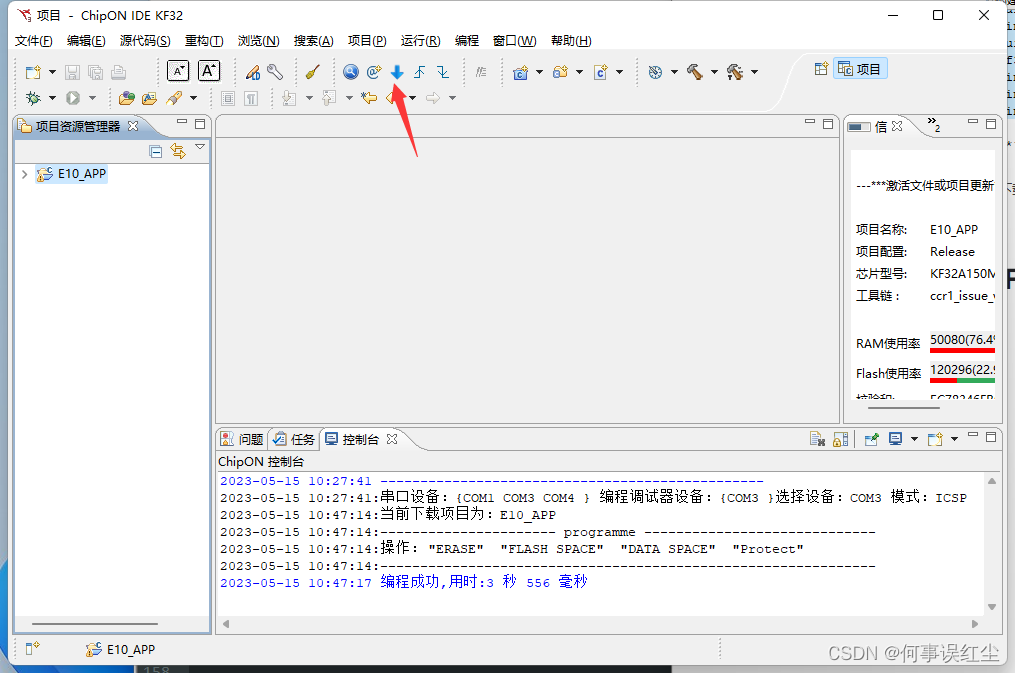Expand the E10_APP project tree node
This screenshot has width=1015, height=673.
tap(25, 174)
